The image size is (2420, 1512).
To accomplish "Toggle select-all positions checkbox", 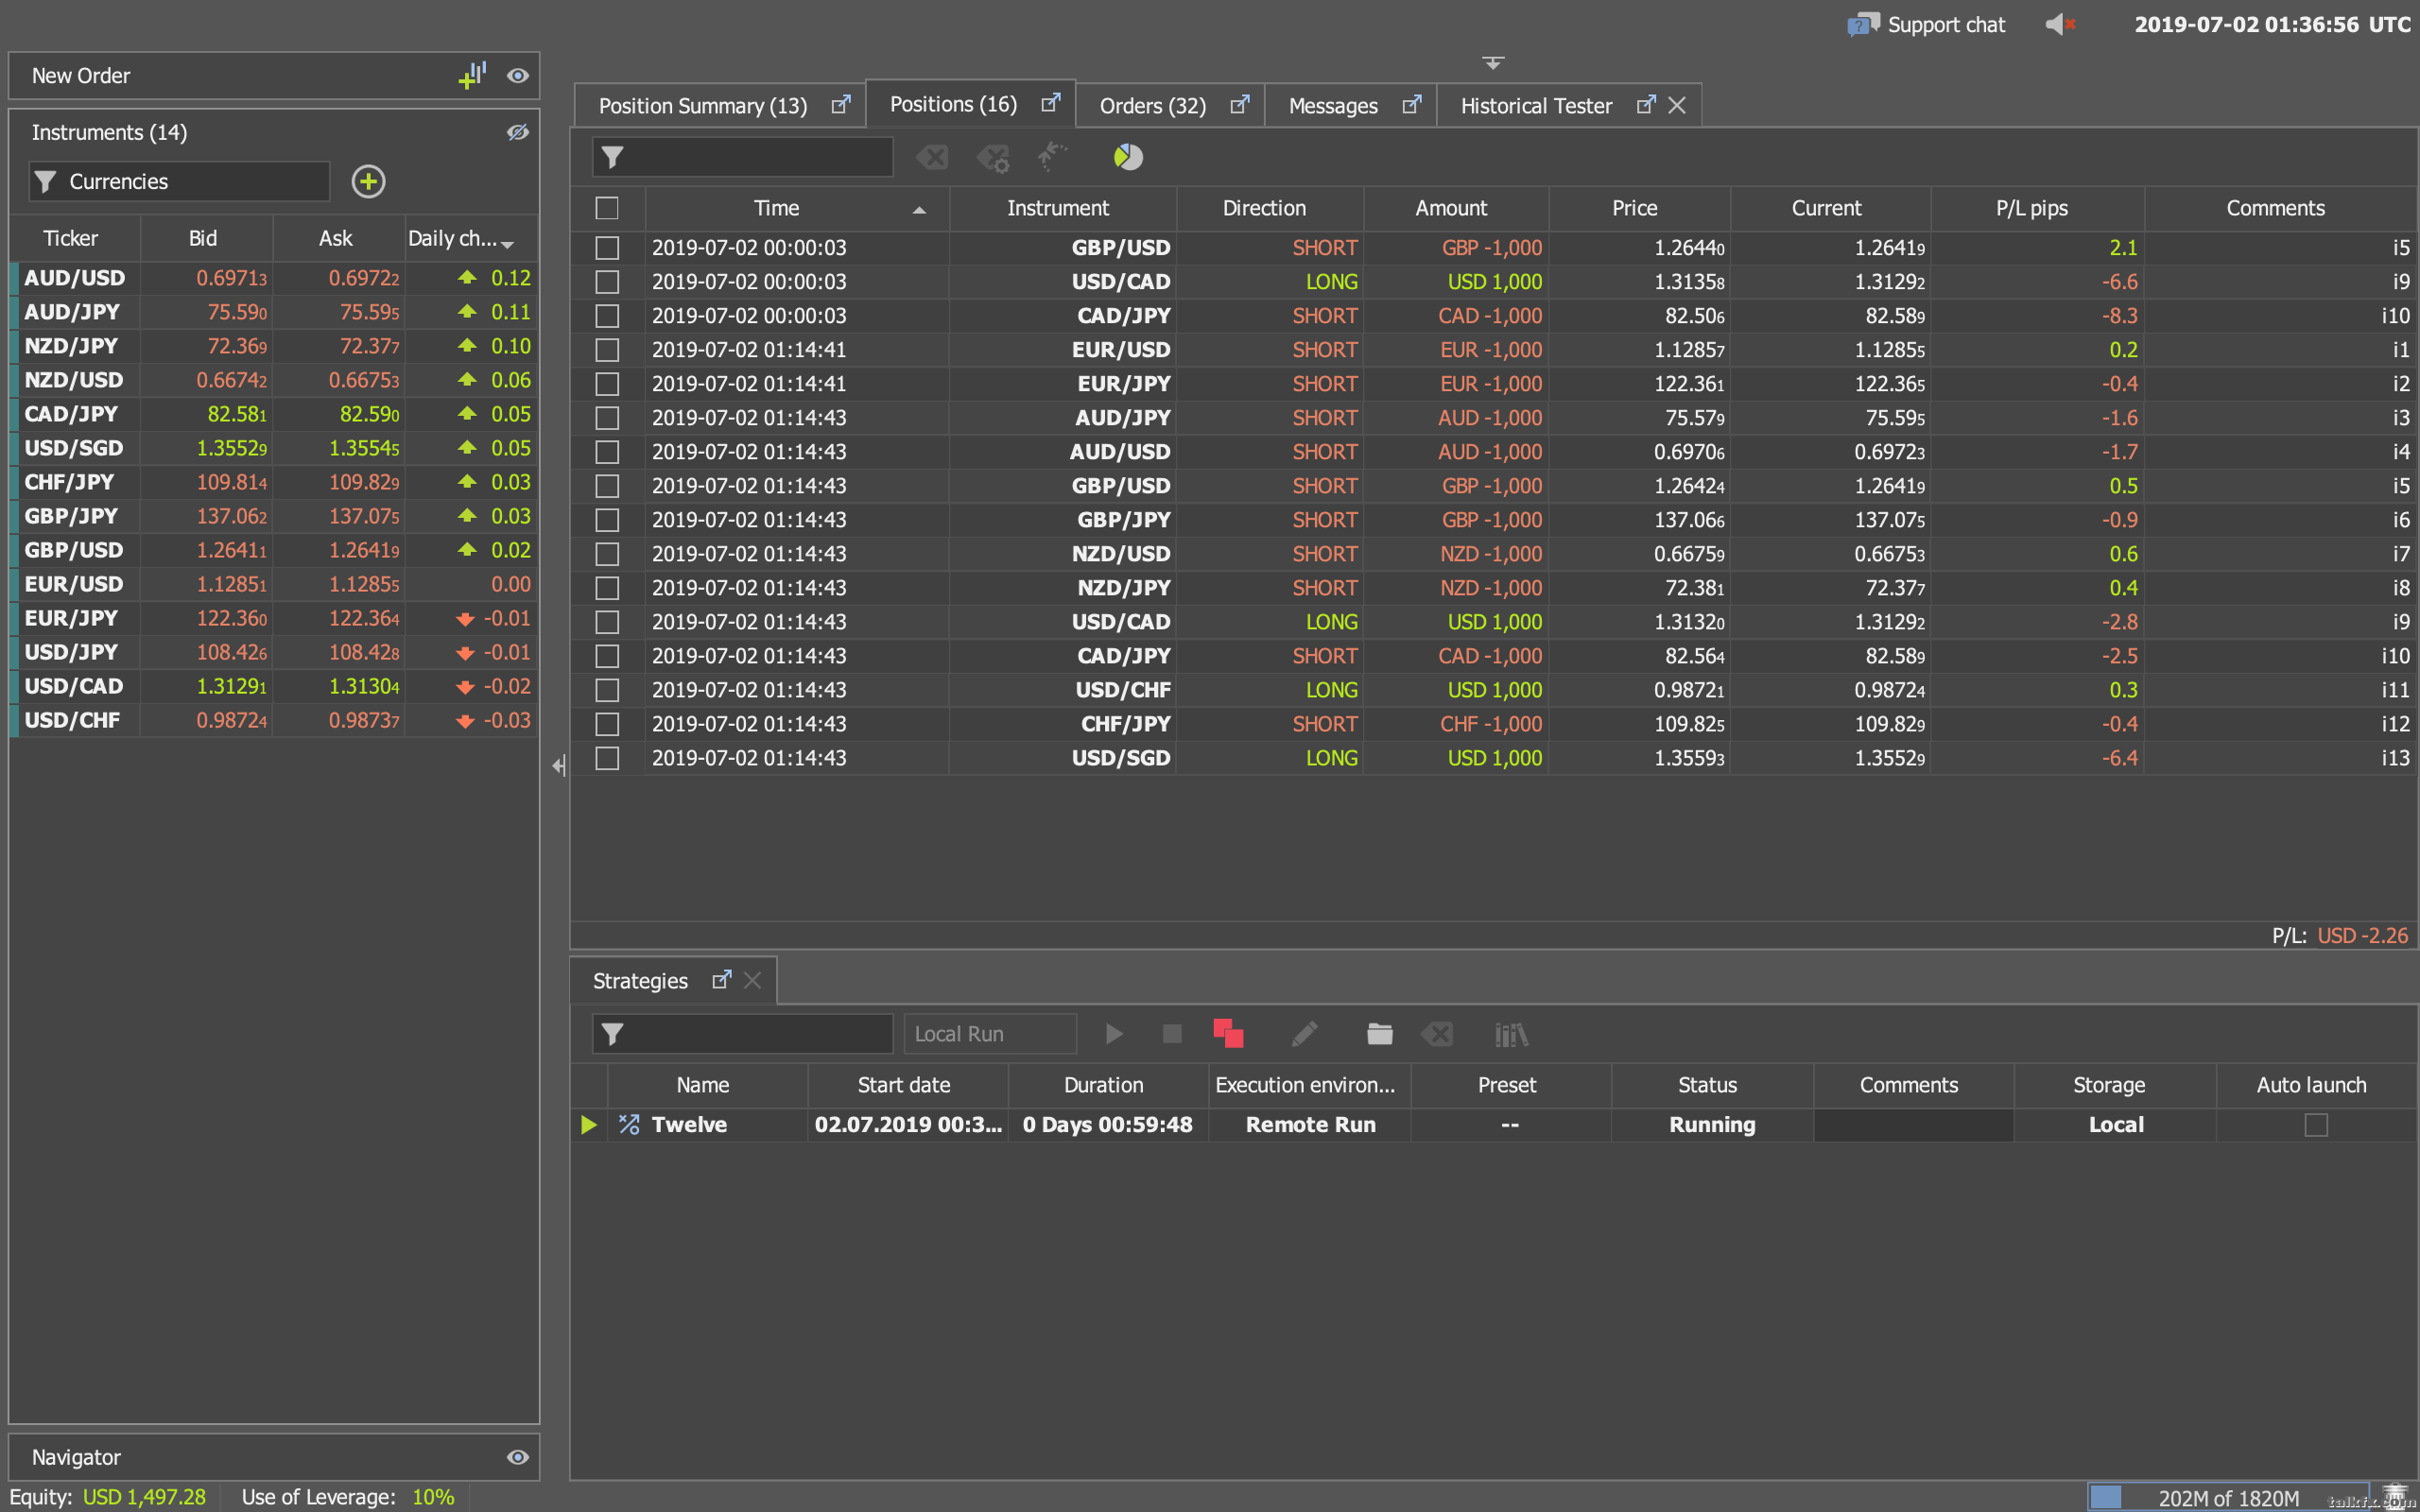I will coord(606,208).
